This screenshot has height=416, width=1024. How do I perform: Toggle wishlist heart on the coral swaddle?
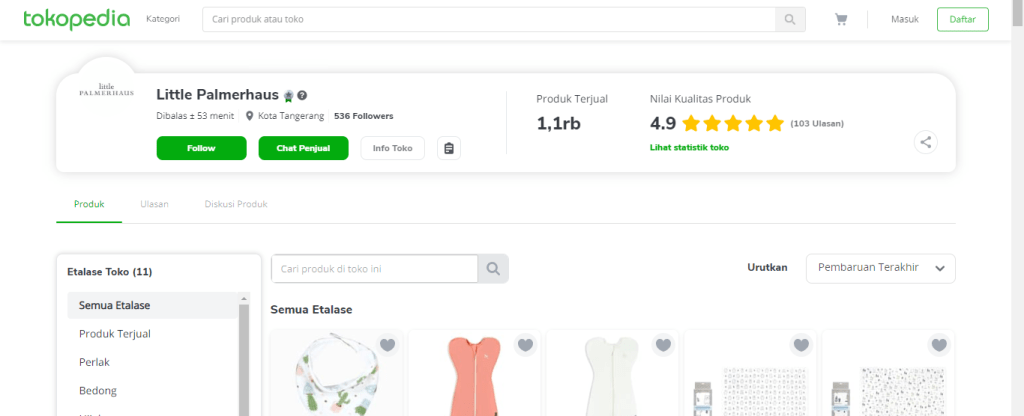[525, 345]
